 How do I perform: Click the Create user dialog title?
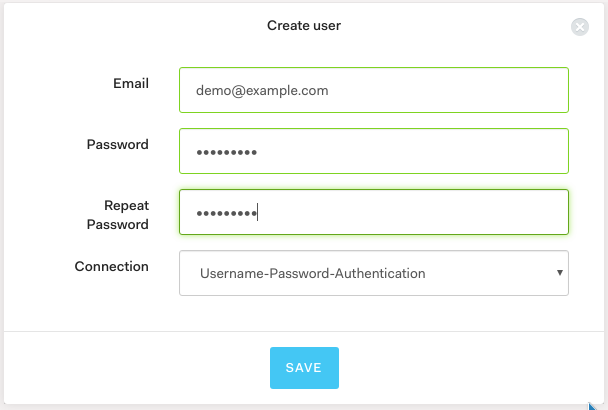[x=304, y=26]
